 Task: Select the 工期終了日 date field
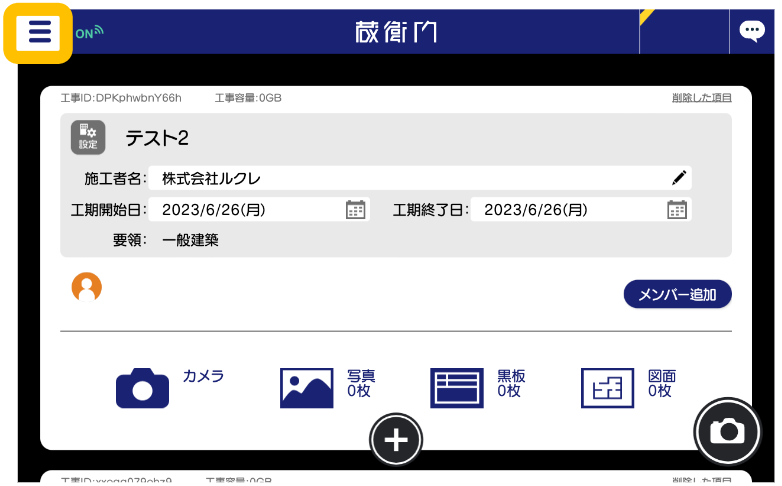point(581,210)
